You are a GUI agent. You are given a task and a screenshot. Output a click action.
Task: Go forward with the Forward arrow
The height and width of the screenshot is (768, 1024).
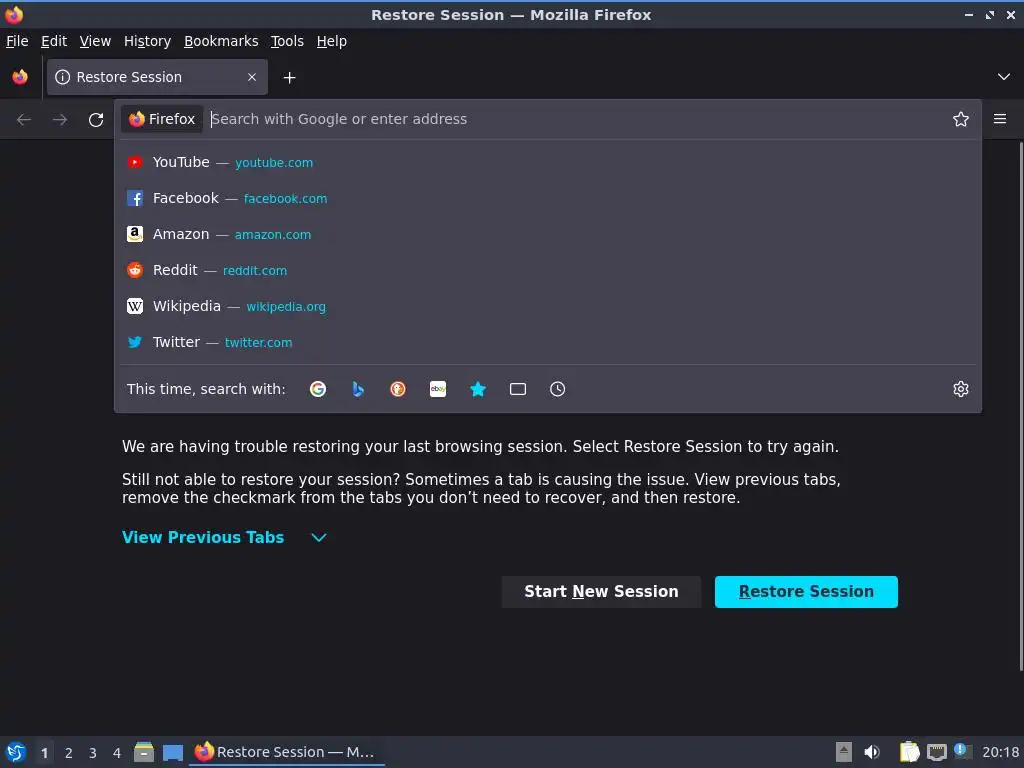tap(60, 120)
